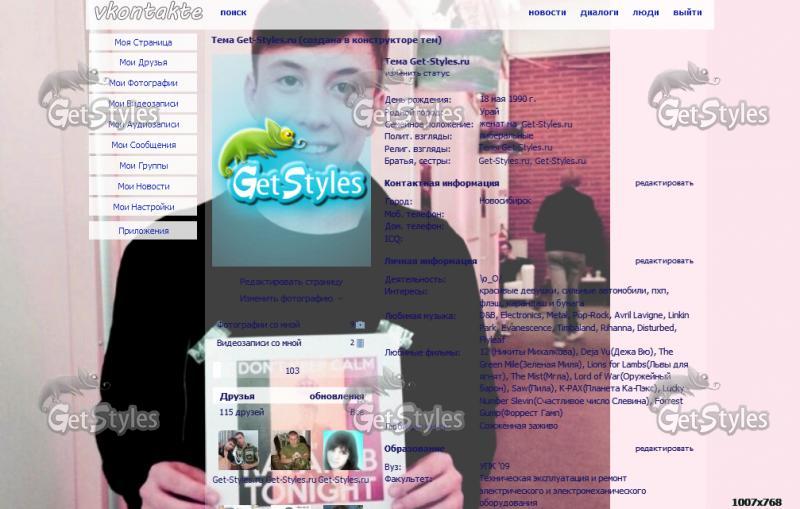
Task: Click the vkontakte logo in the header
Action: pyautogui.click(x=148, y=12)
